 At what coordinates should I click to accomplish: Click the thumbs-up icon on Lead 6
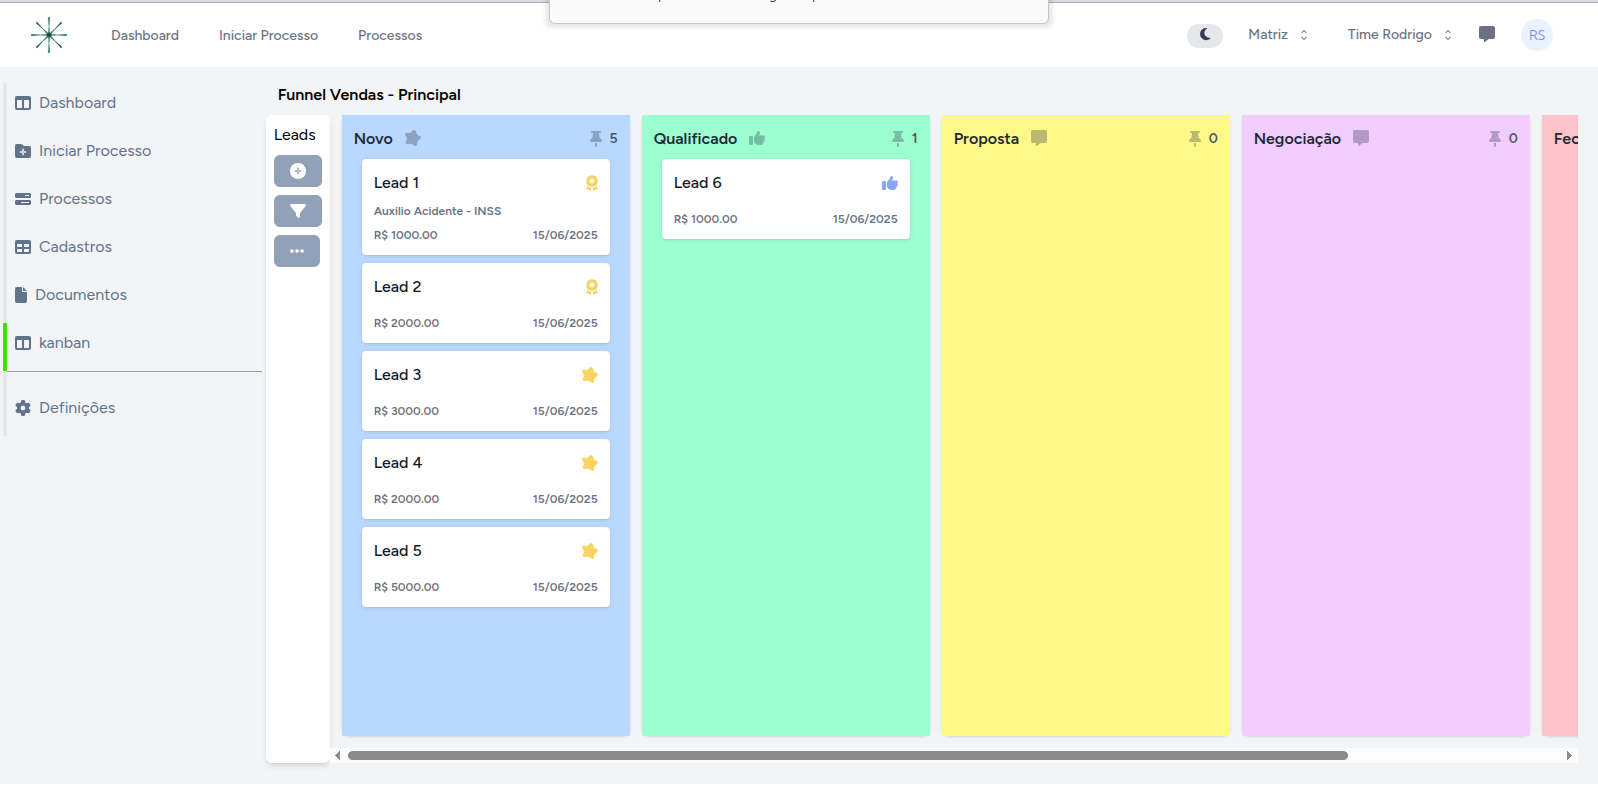tap(890, 183)
